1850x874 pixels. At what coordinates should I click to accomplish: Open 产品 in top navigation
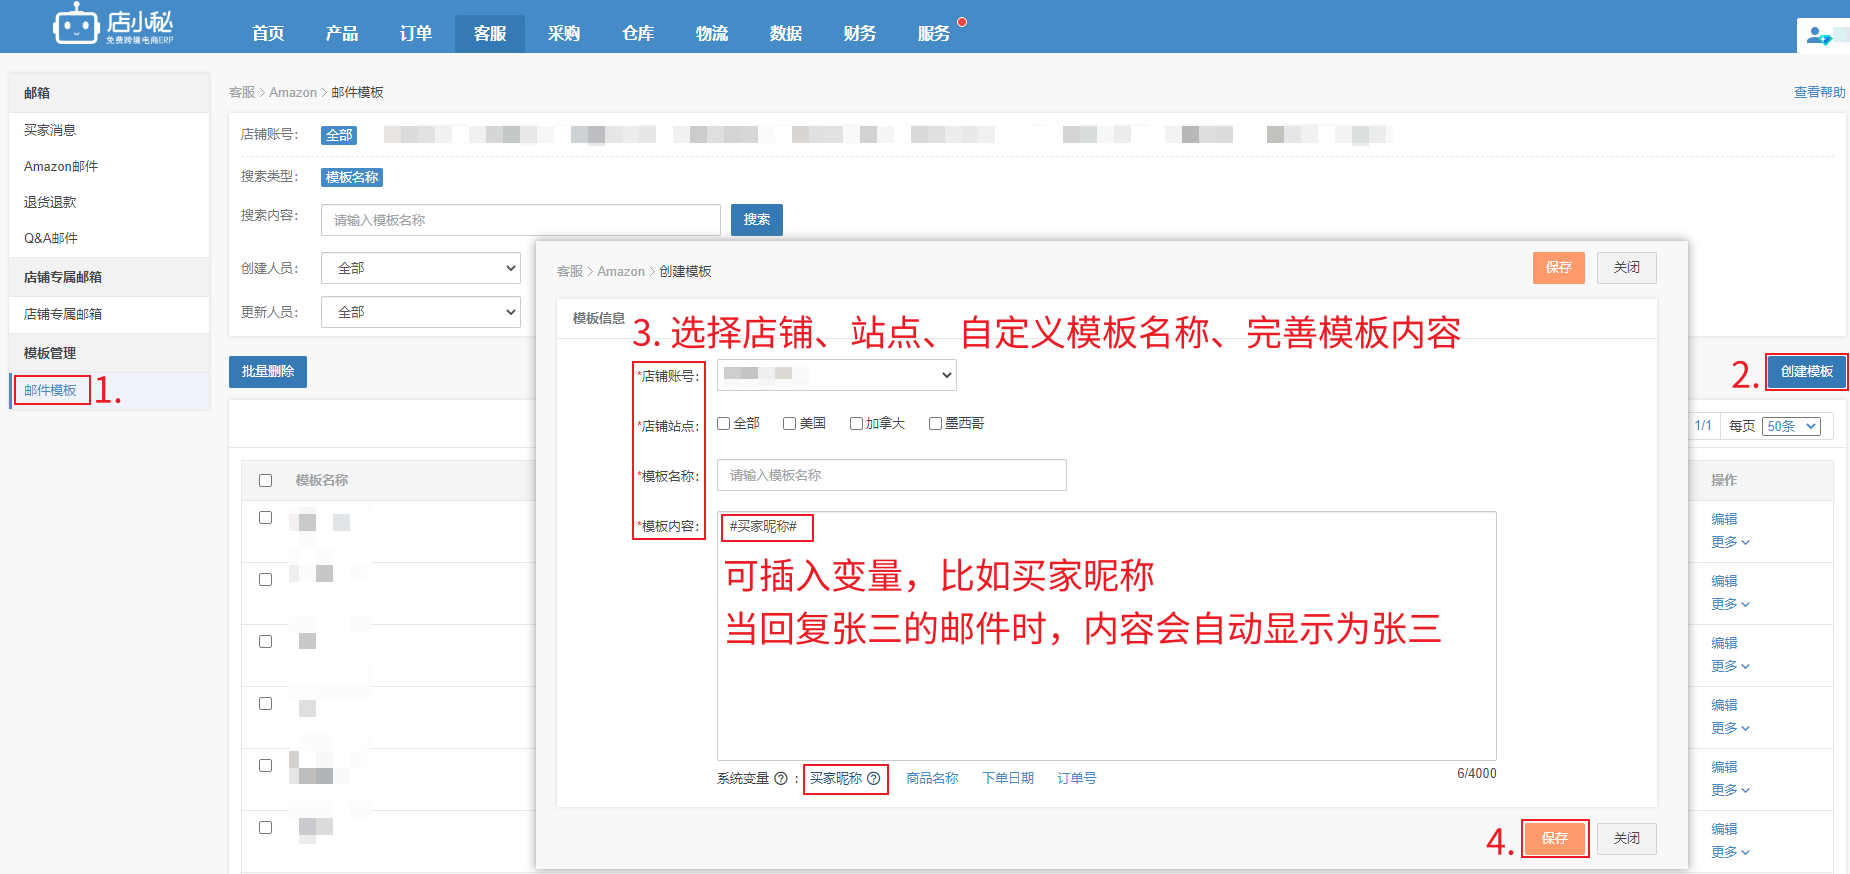pos(342,33)
